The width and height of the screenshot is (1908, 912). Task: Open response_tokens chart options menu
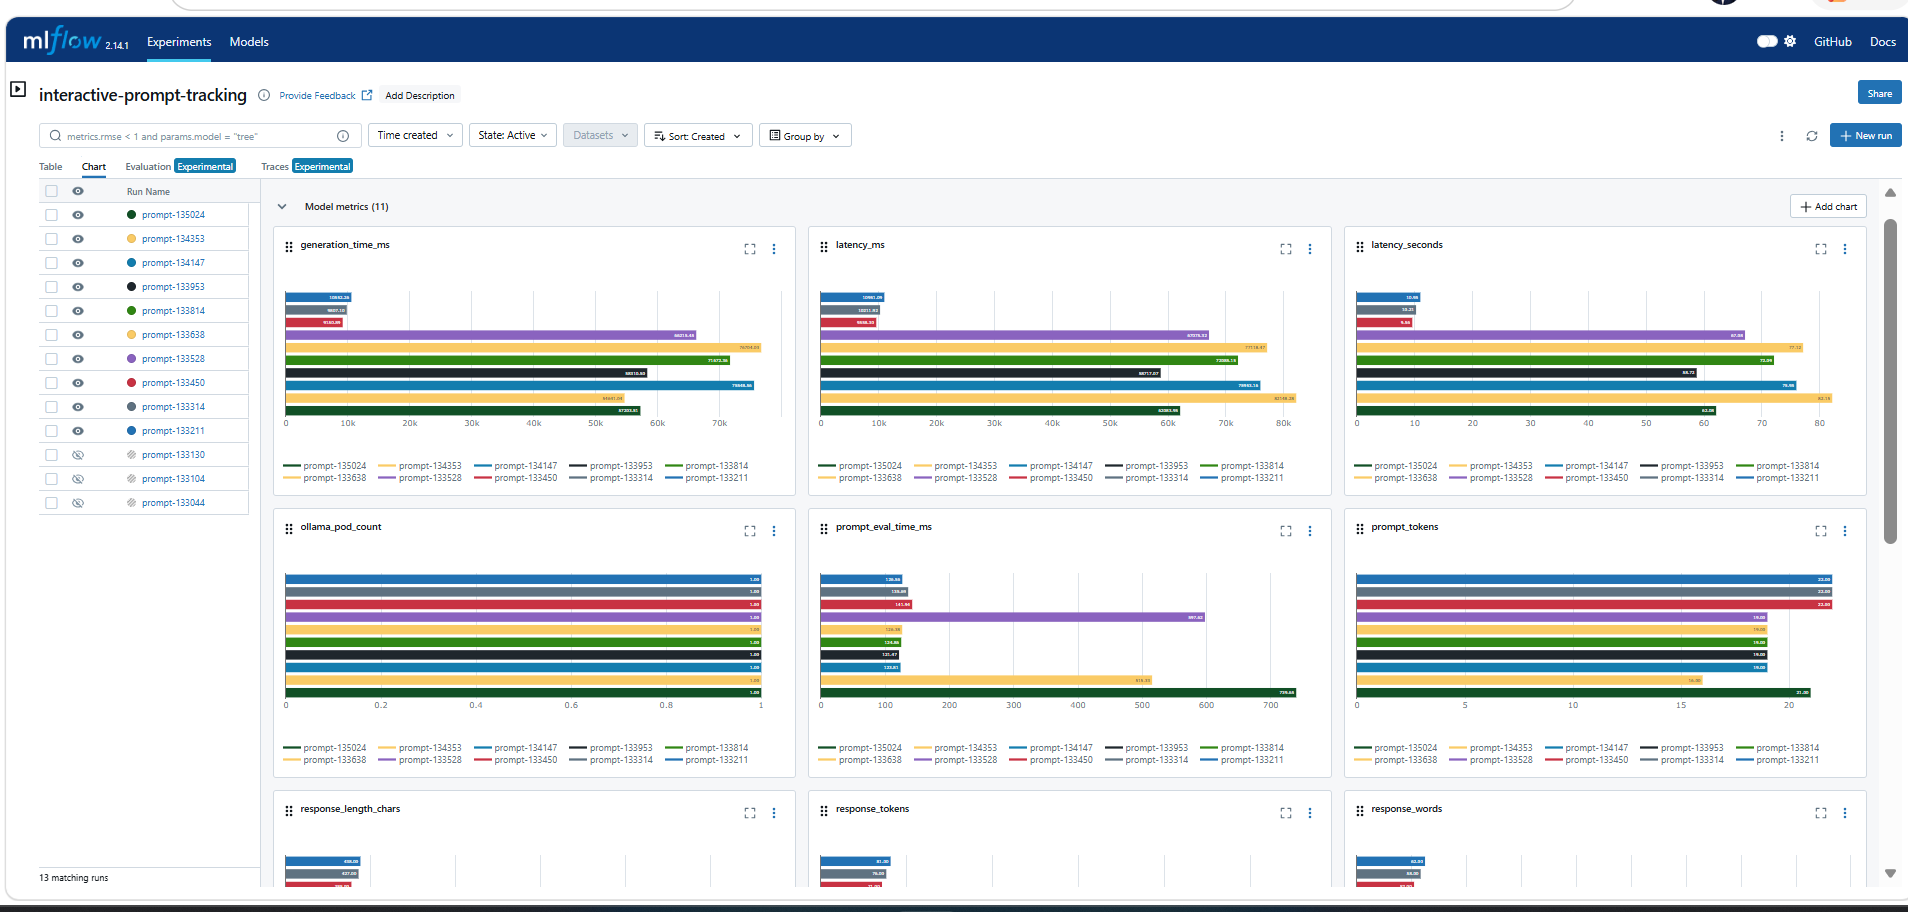click(1310, 813)
